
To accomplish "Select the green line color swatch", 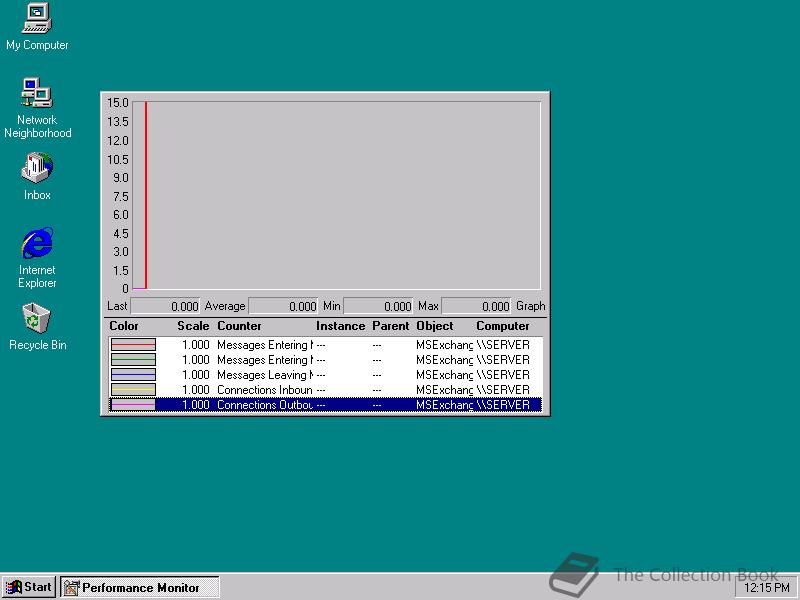I will click(133, 360).
